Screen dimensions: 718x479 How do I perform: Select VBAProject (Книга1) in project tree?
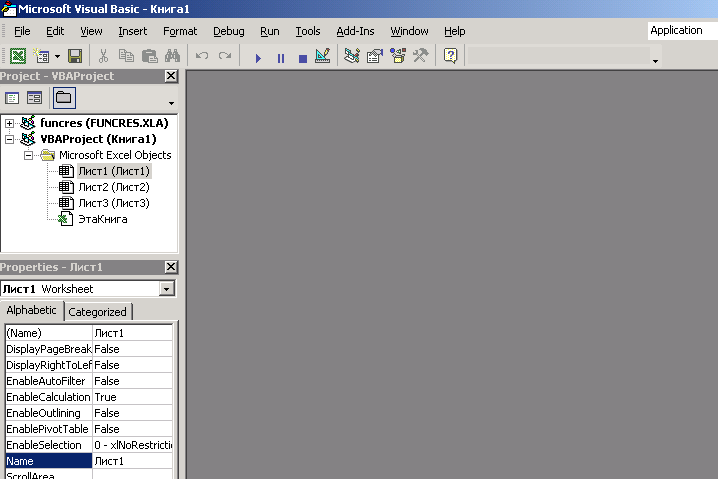click(98, 139)
